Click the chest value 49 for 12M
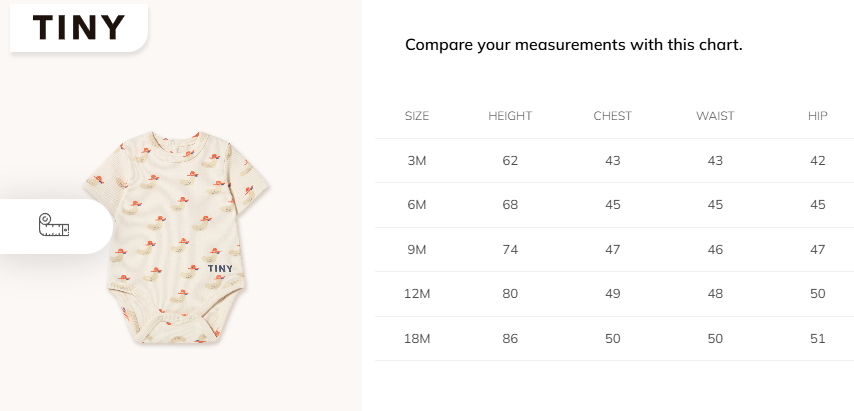 point(613,294)
